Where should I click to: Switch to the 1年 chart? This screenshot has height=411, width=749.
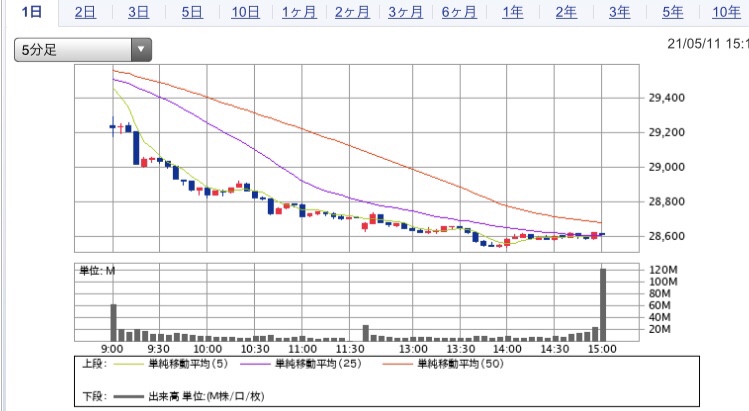(x=513, y=12)
